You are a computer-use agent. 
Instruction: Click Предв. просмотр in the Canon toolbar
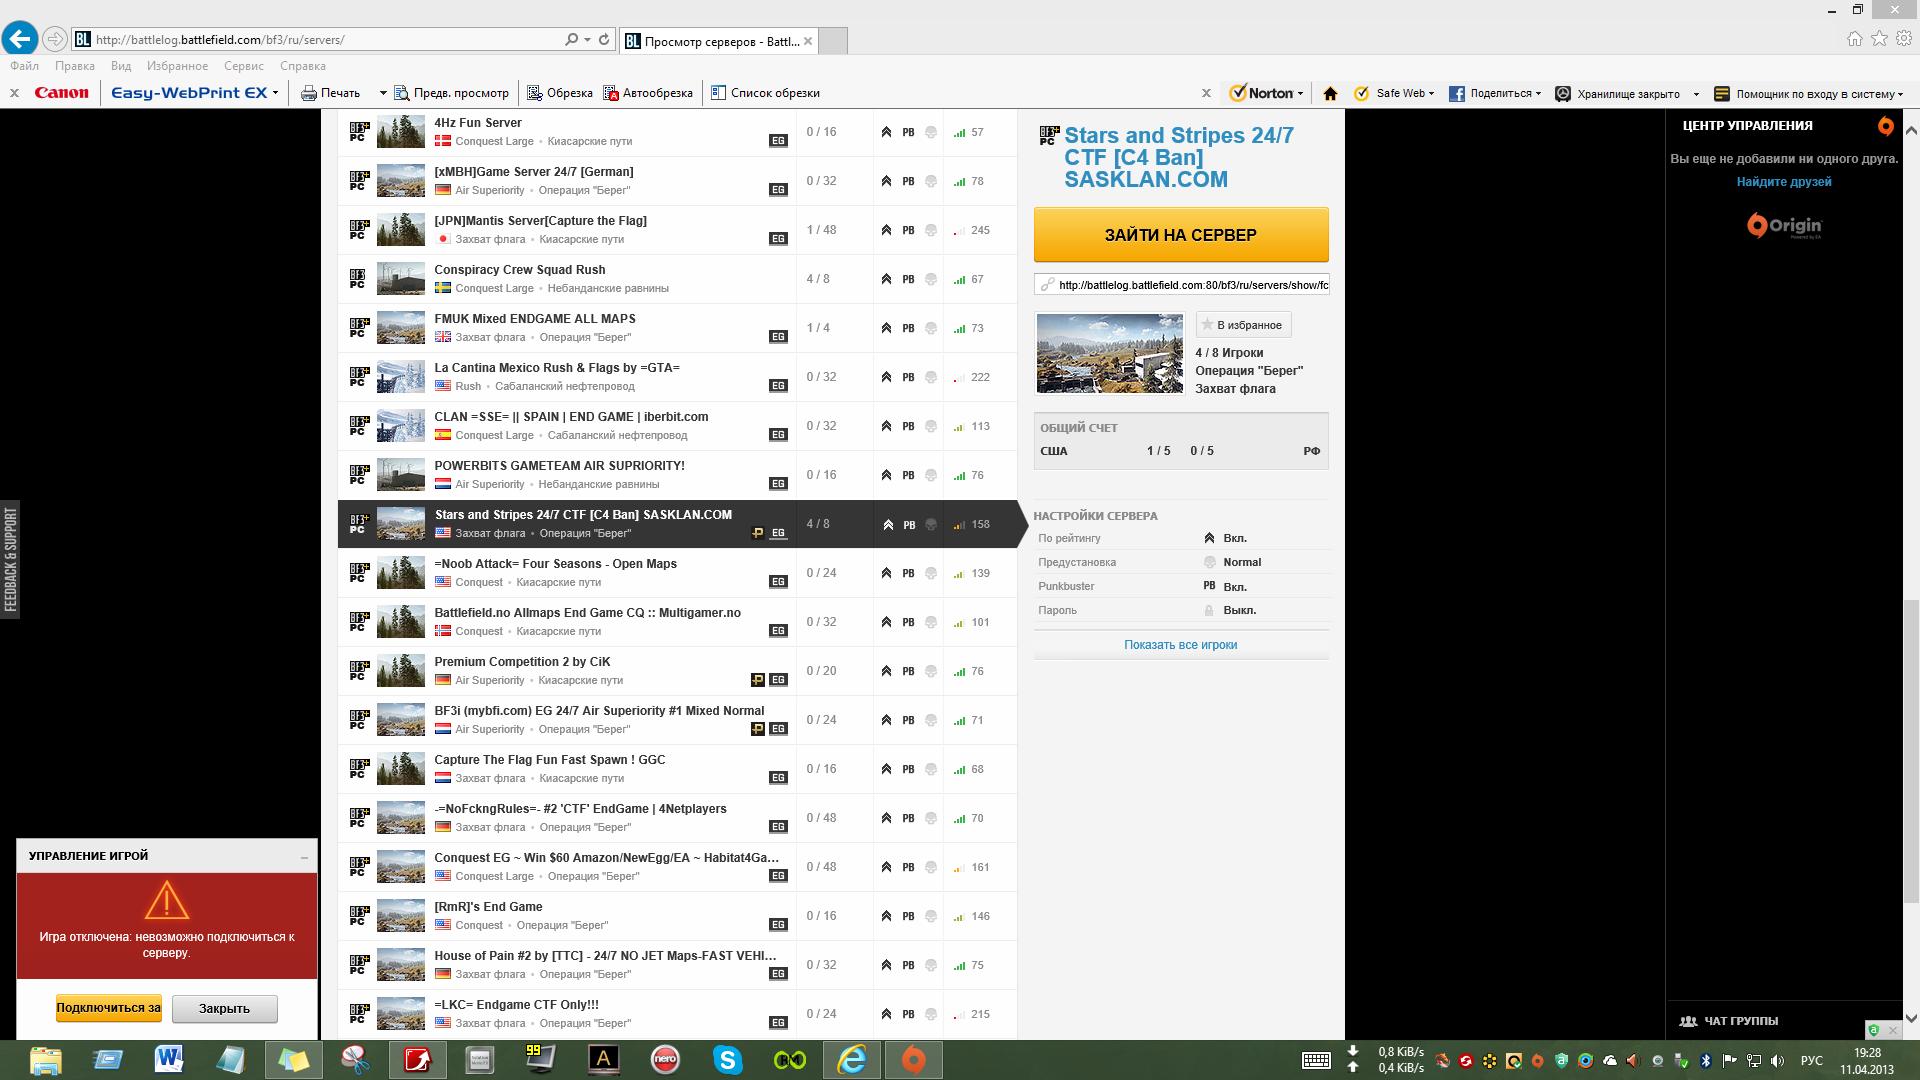pos(451,93)
